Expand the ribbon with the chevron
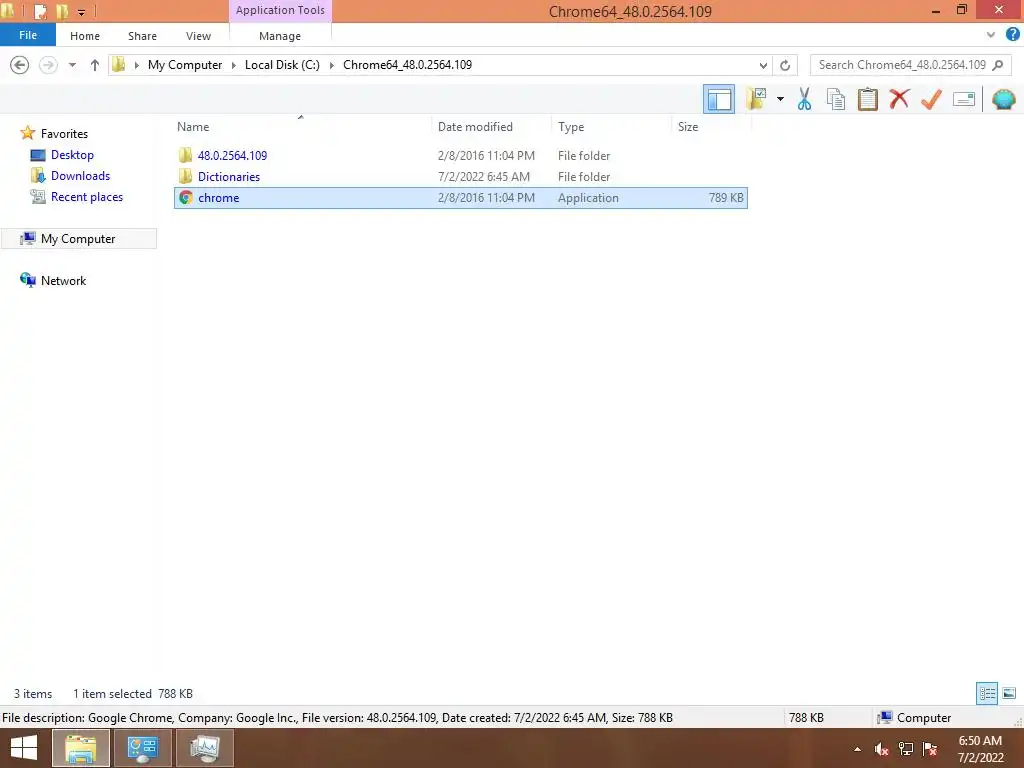The width and height of the screenshot is (1024, 768). click(x=991, y=35)
